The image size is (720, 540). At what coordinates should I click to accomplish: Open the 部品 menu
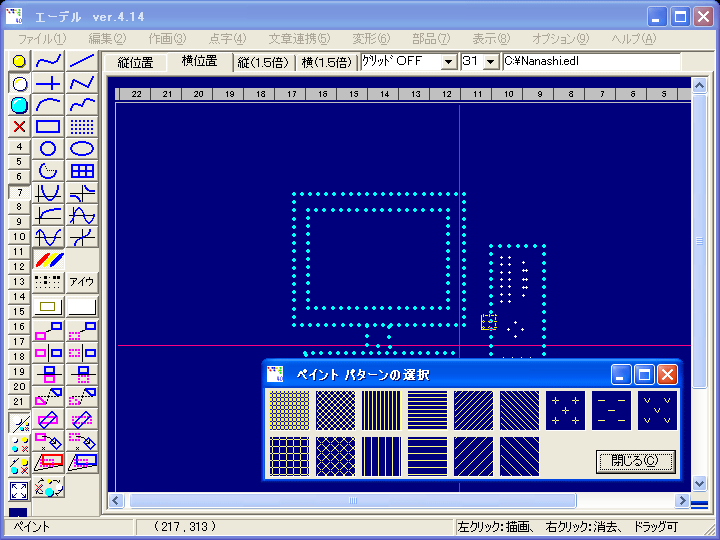click(x=431, y=39)
